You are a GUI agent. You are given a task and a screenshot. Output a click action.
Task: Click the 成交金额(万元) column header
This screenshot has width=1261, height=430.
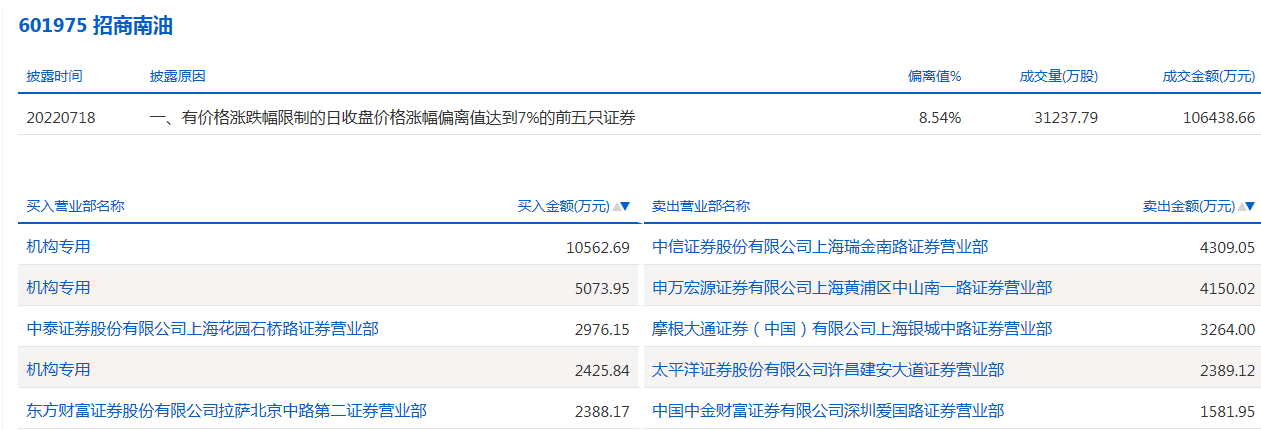[x=1208, y=76]
